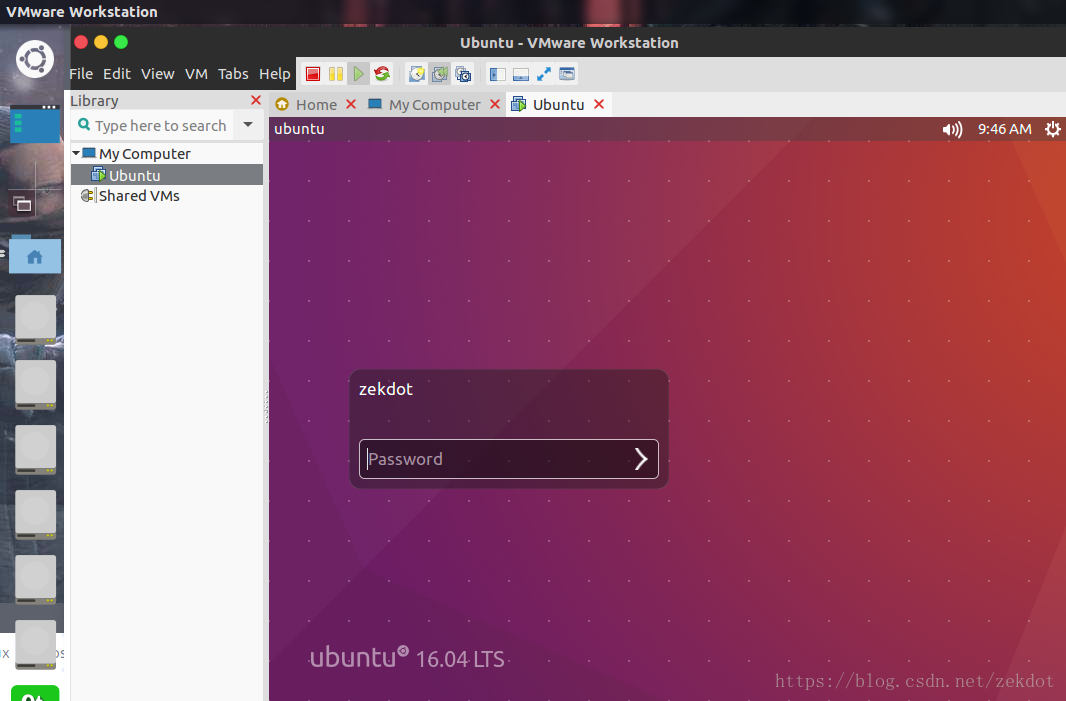Open the guest session power gear menu

coord(1052,129)
